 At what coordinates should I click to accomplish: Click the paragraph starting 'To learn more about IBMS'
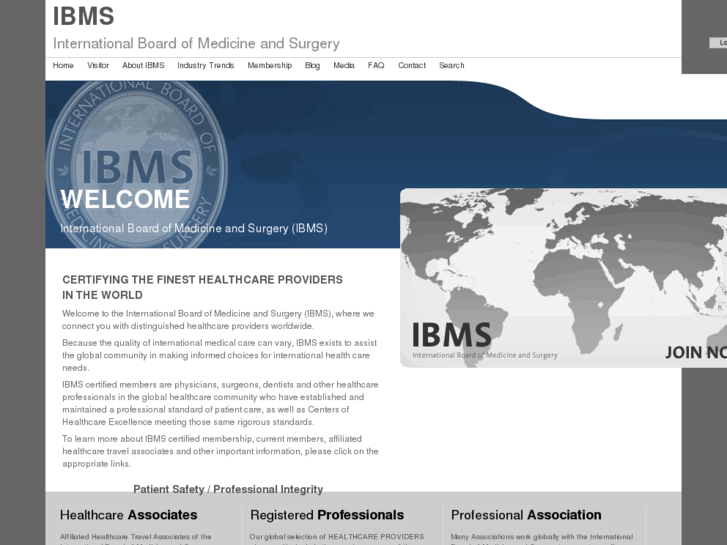pyautogui.click(x=220, y=451)
